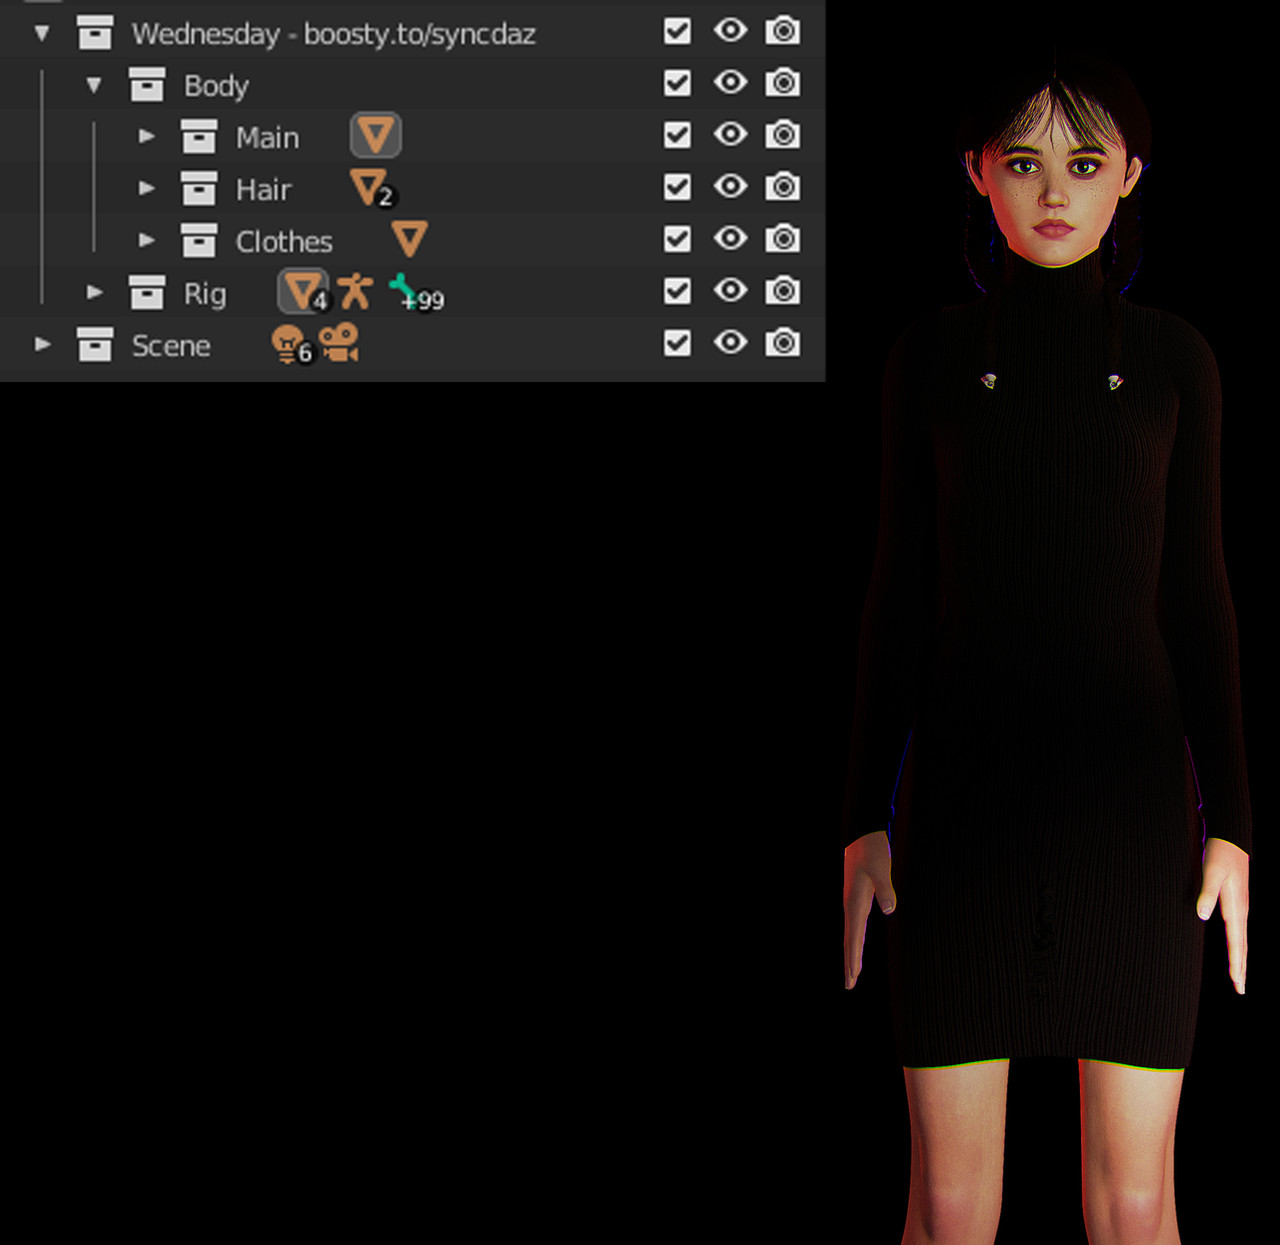Viewport: 1280px width, 1245px height.
Task: Click the Clothes collection box icon
Action: tap(199, 240)
